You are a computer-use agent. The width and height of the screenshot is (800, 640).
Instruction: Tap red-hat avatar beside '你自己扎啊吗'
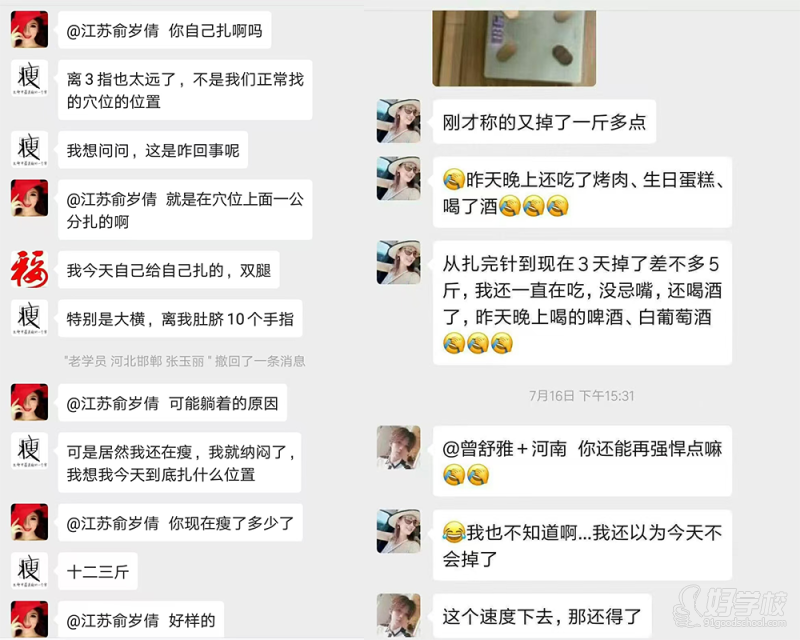point(30,30)
